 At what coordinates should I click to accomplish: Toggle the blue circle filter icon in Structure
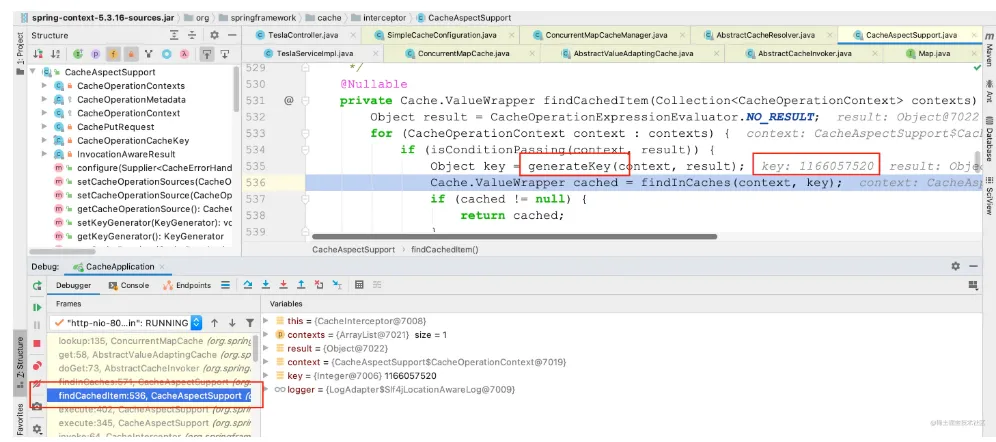tap(166, 55)
